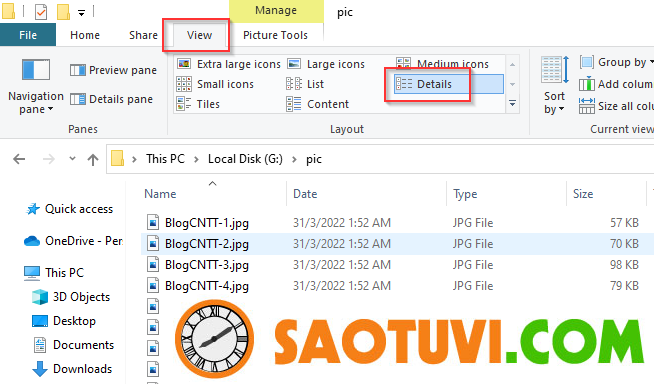Open the Sort by dropdown
Viewport: 654px width, 384px height.
coord(554,85)
